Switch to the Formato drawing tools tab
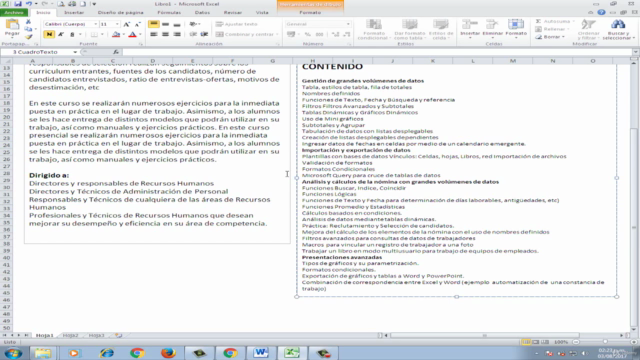 click(x=310, y=13)
